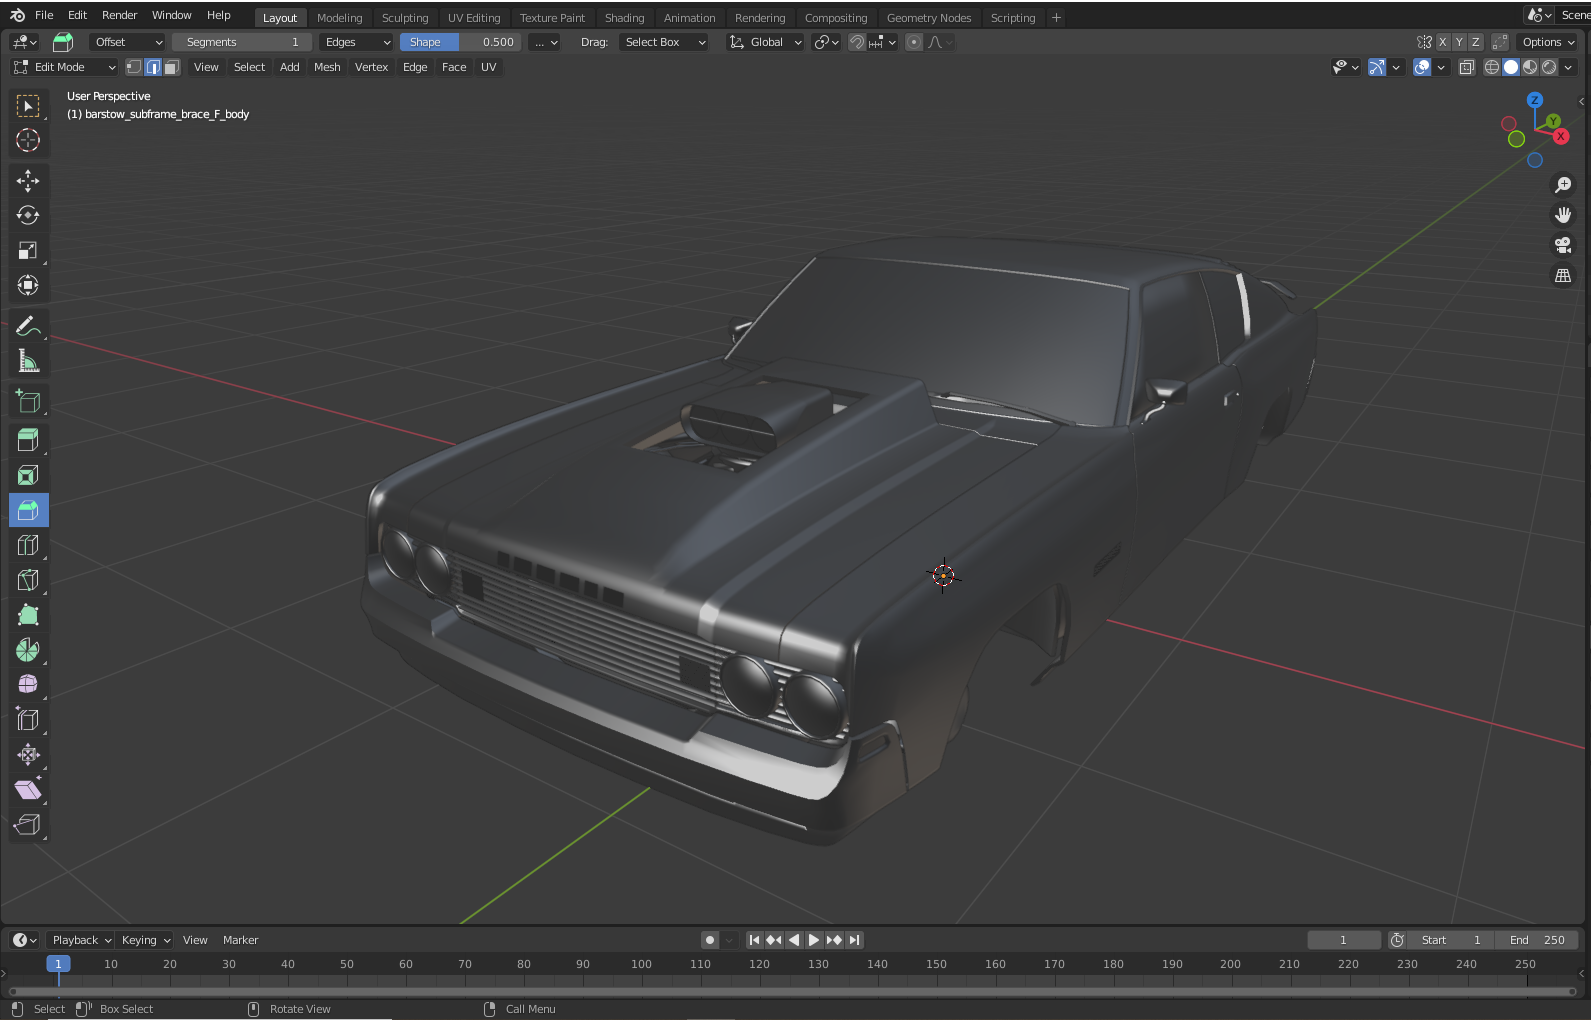This screenshot has height=1020, width=1591.
Task: Jump to the animation end frame
Action: coord(854,940)
